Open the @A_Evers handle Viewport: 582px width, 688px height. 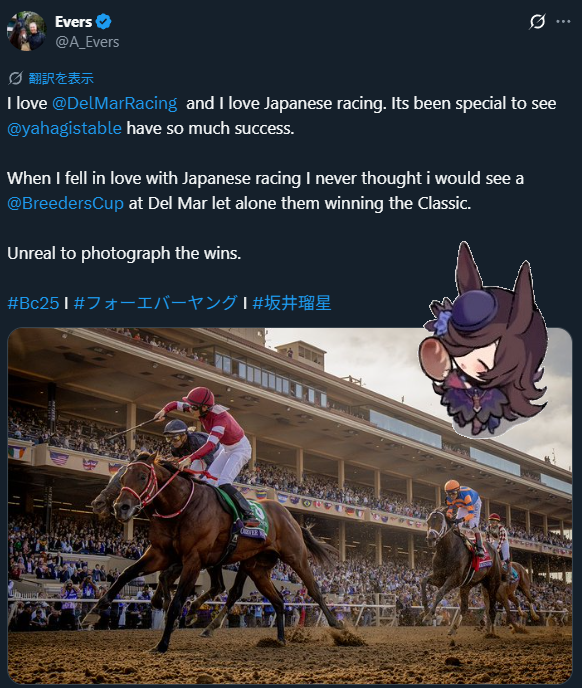coord(87,42)
